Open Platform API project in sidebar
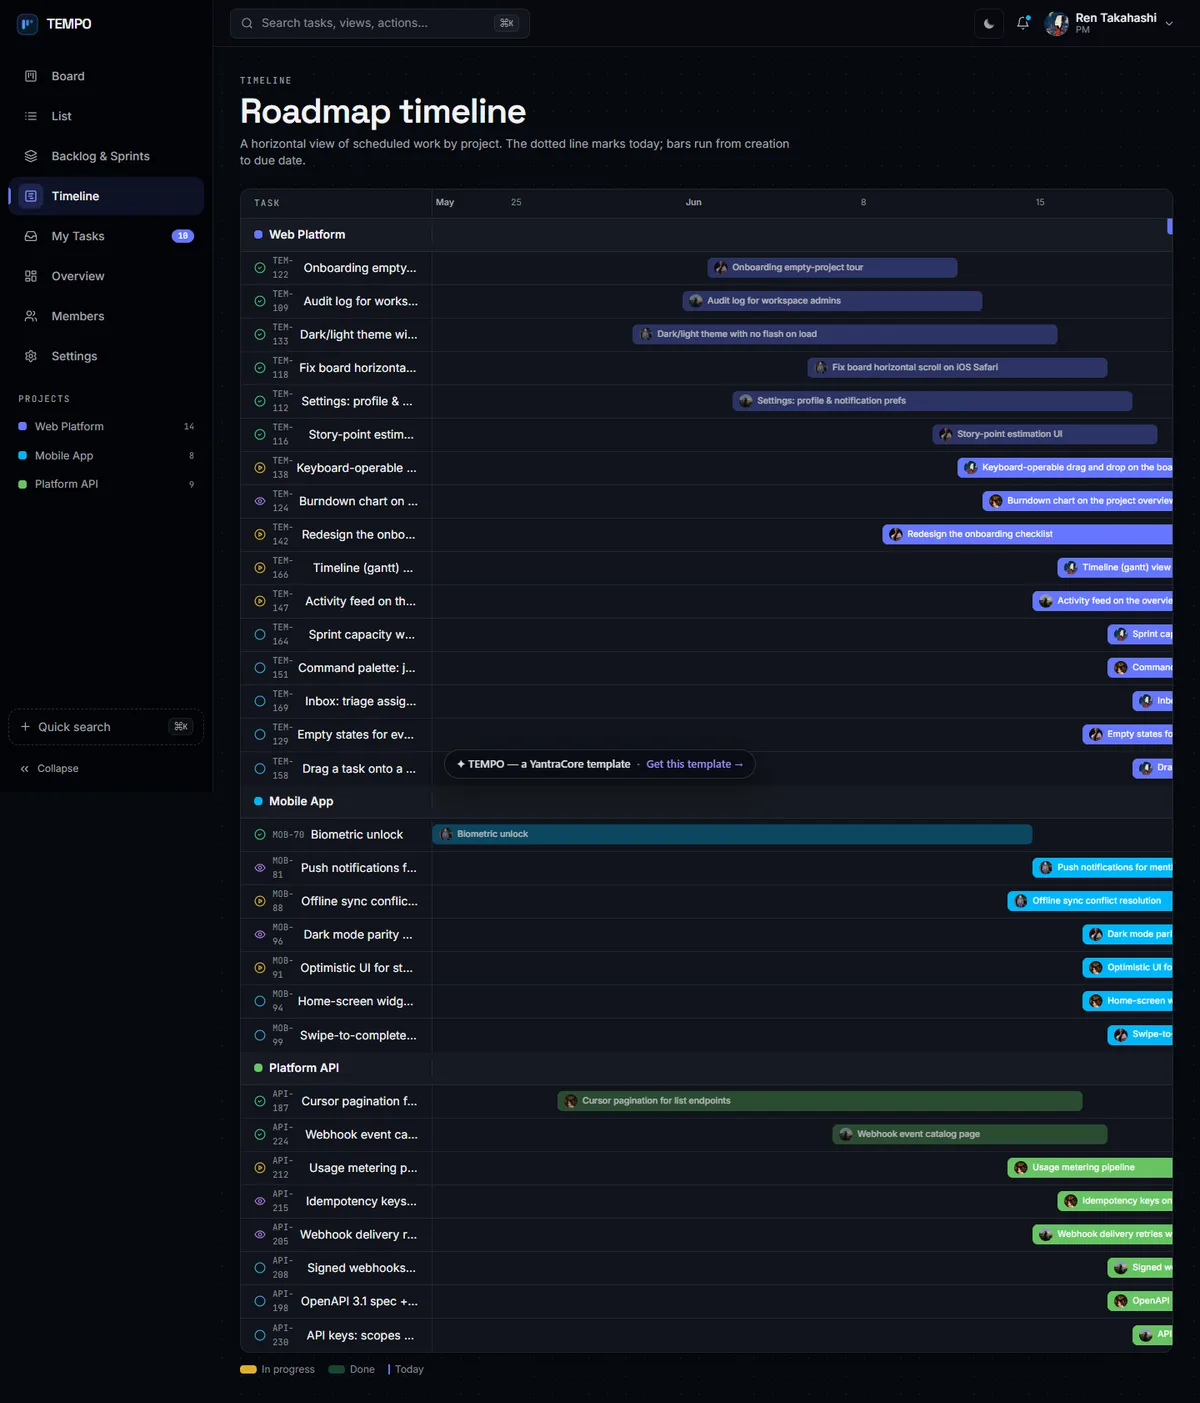Image resolution: width=1200 pixels, height=1403 pixels. click(x=106, y=484)
